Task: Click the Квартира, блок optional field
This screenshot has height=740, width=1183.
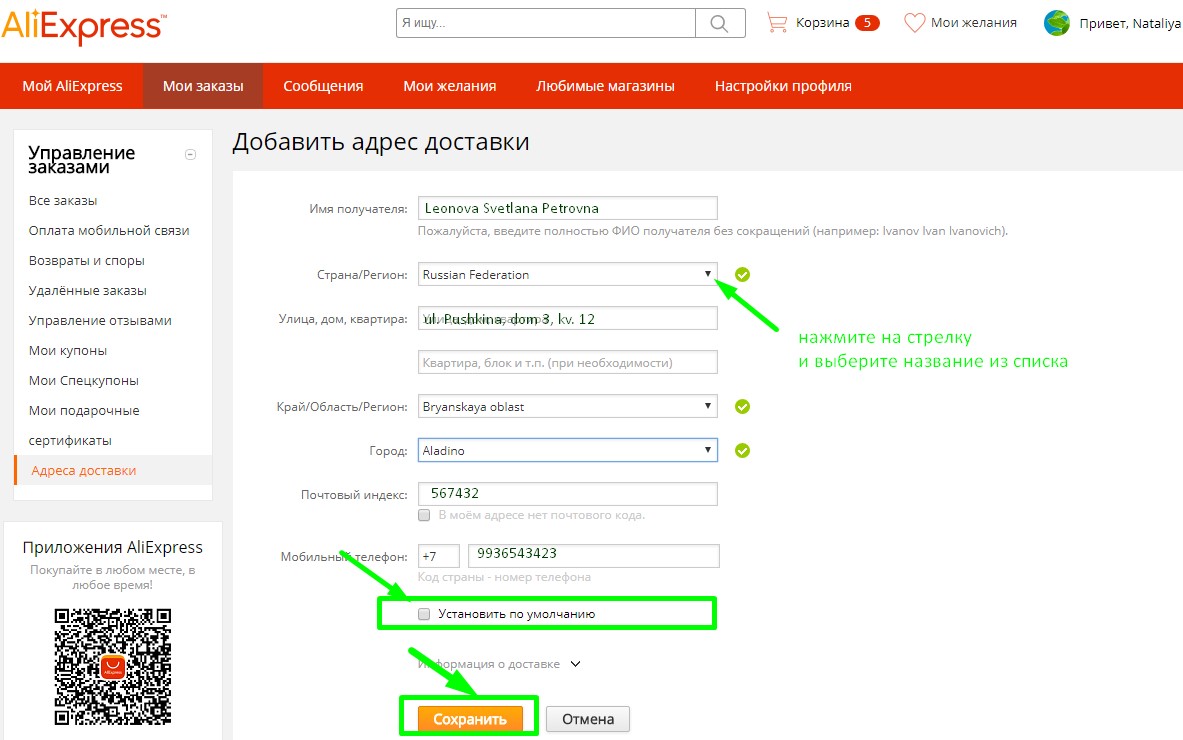Action: click(x=567, y=363)
